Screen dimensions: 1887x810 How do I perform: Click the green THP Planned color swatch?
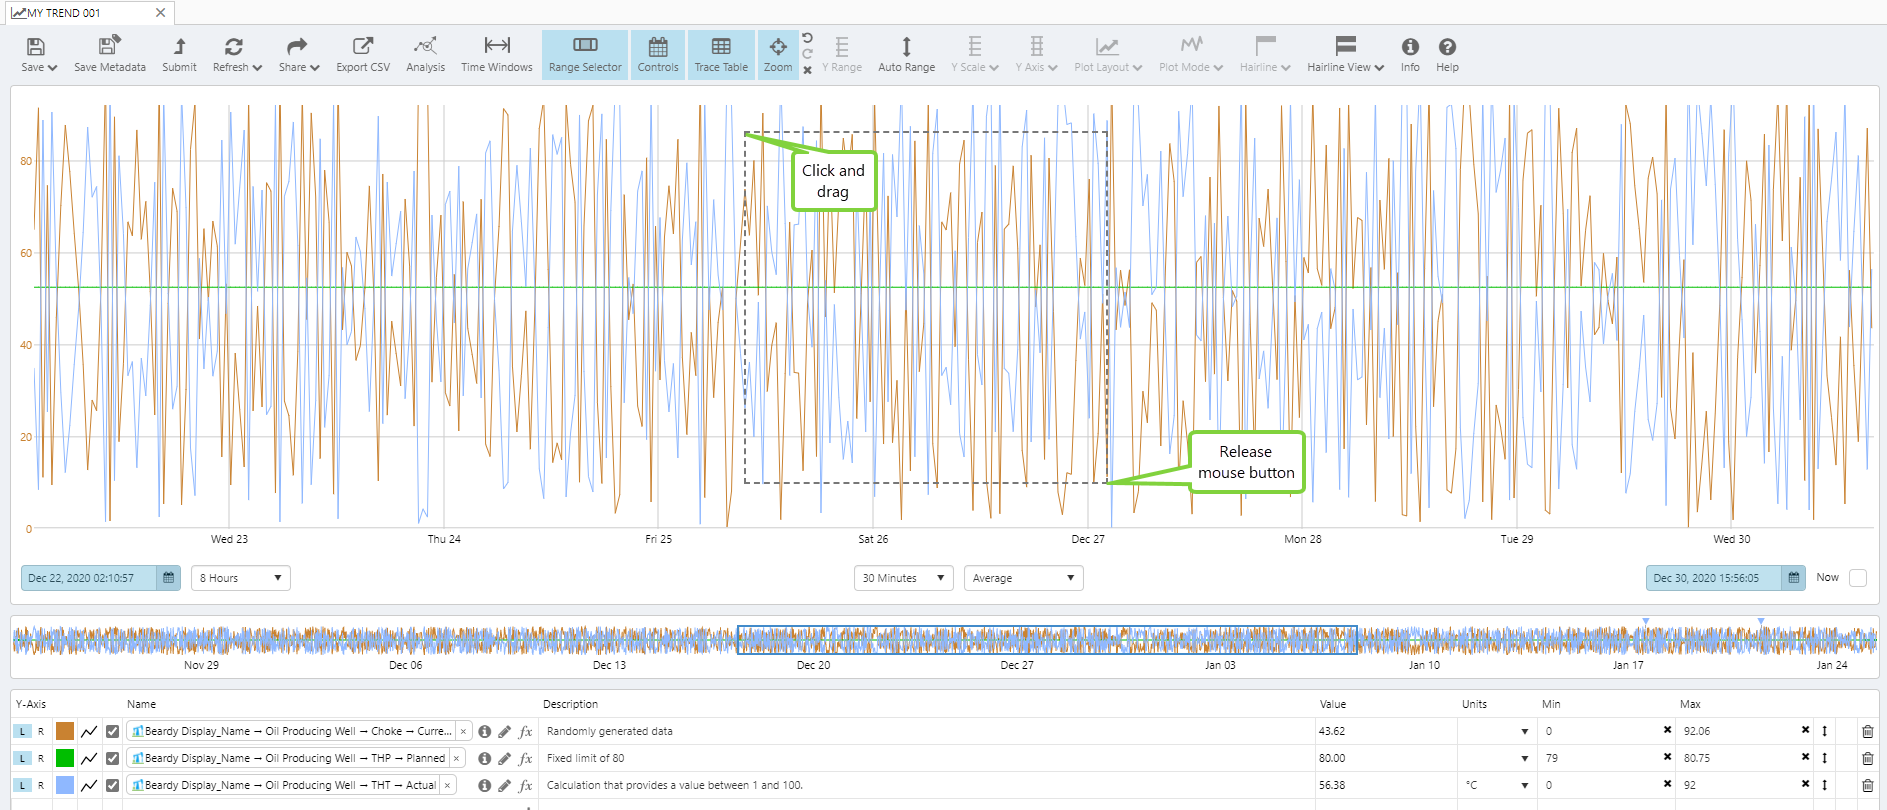coord(65,758)
